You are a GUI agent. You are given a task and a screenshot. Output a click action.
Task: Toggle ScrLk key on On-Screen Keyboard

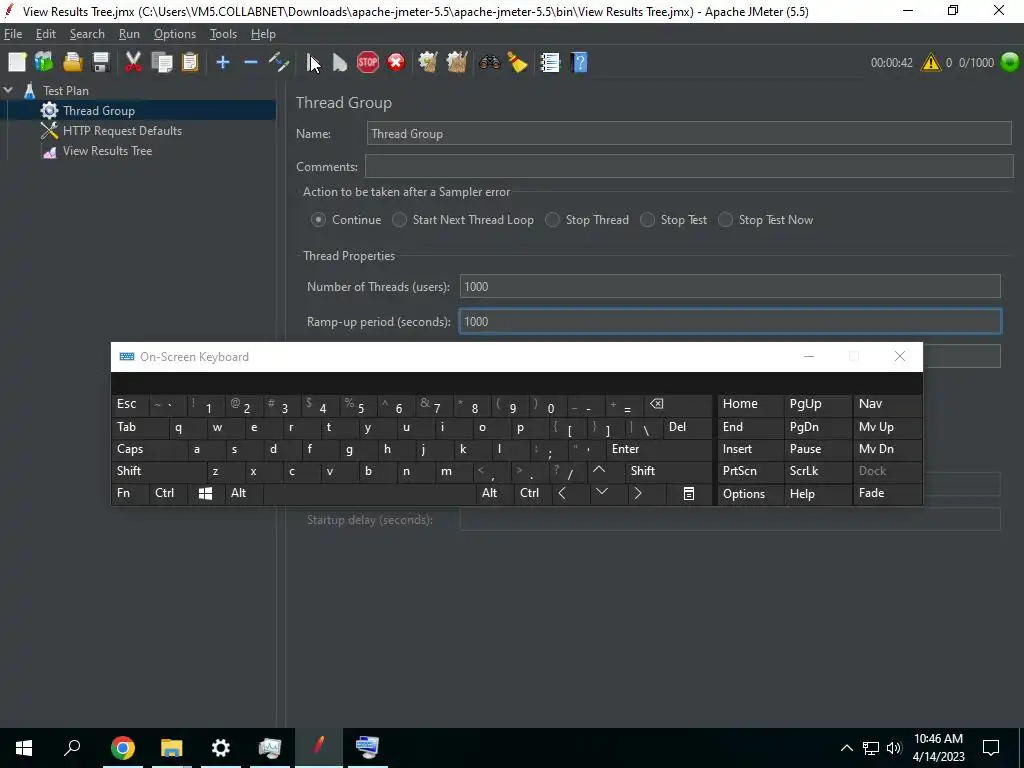[x=817, y=472]
